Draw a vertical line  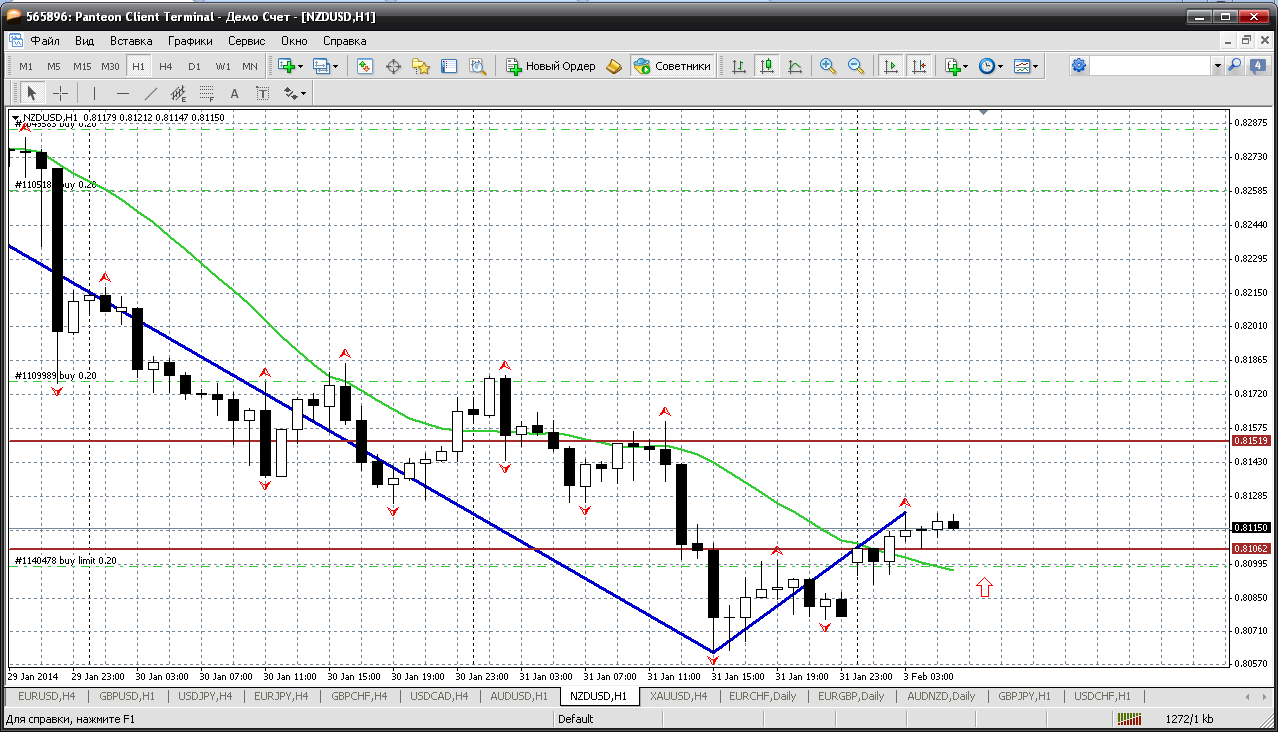(x=94, y=93)
